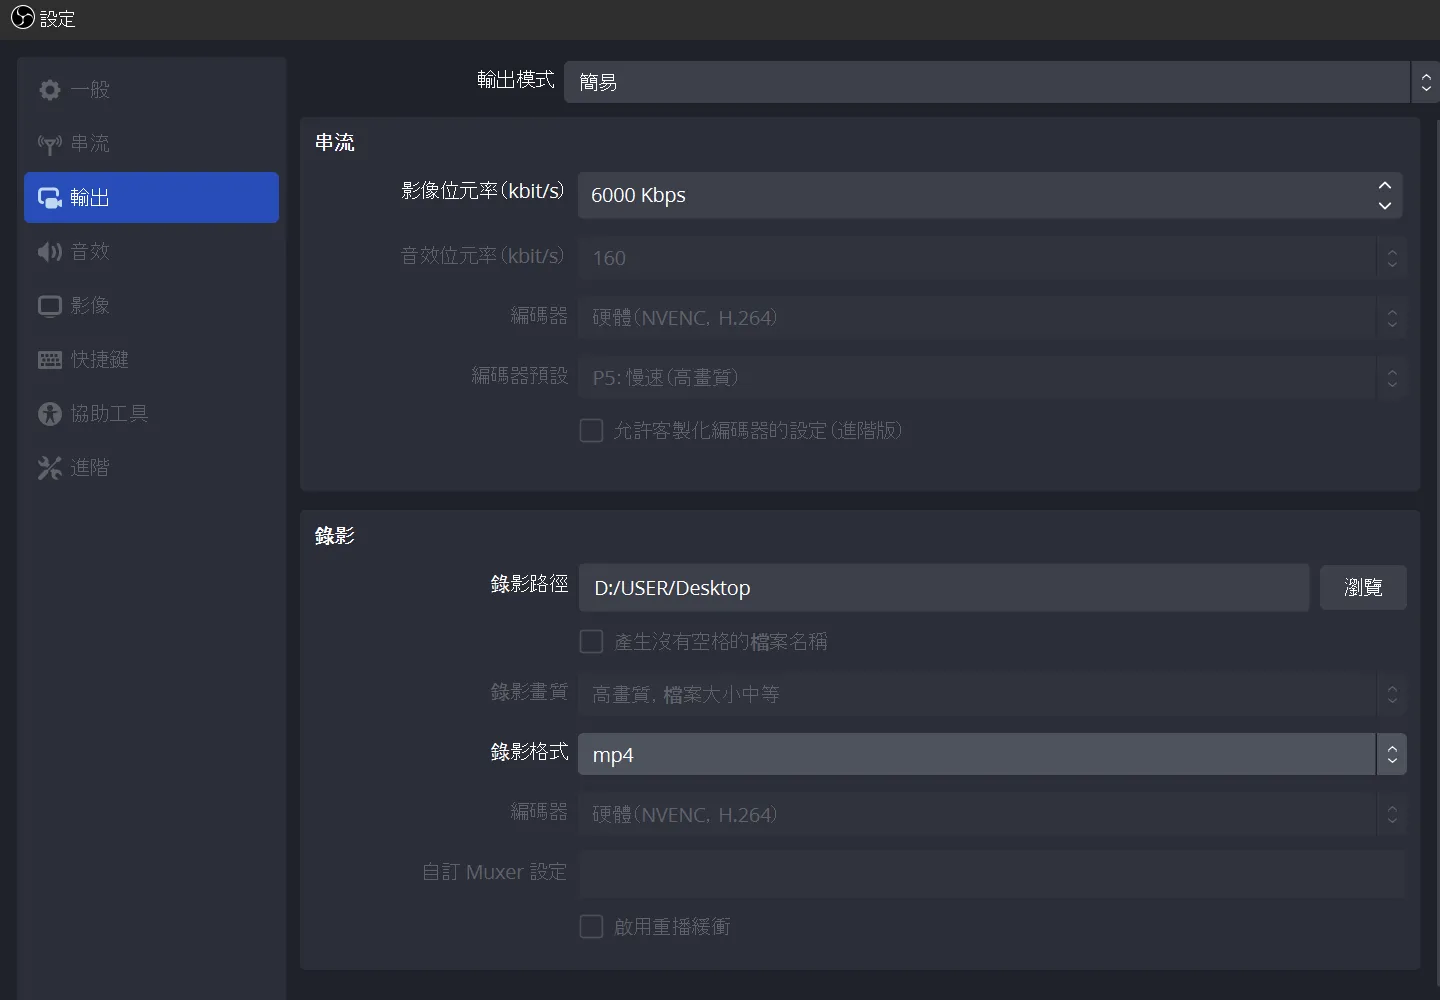Click the 瀏覽 browse button

(x=1363, y=588)
